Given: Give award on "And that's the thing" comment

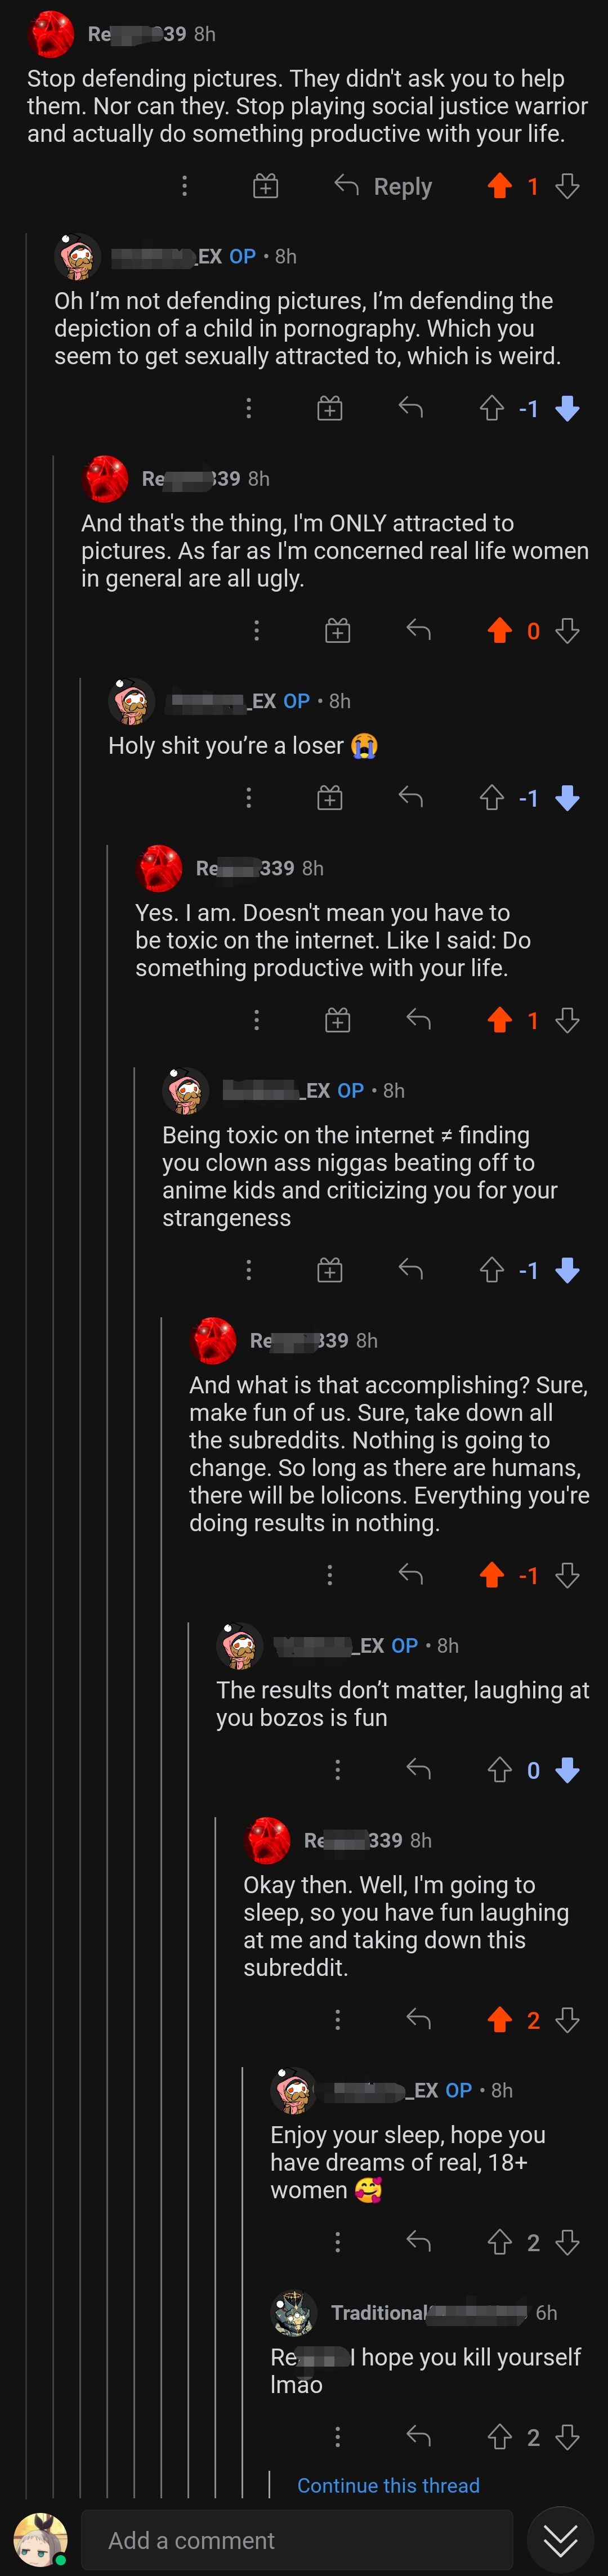Looking at the screenshot, I should [x=338, y=631].
